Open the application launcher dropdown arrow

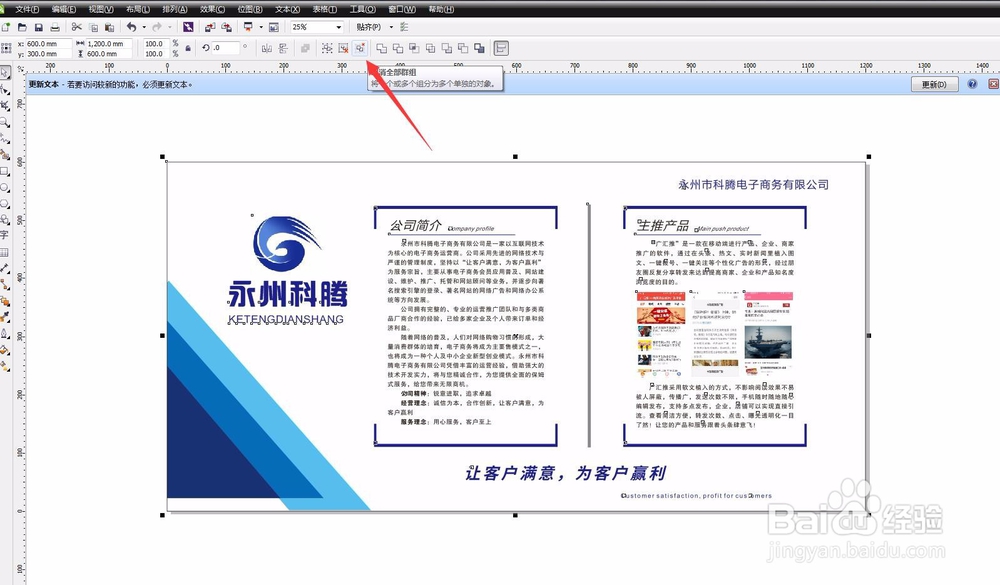261,27
